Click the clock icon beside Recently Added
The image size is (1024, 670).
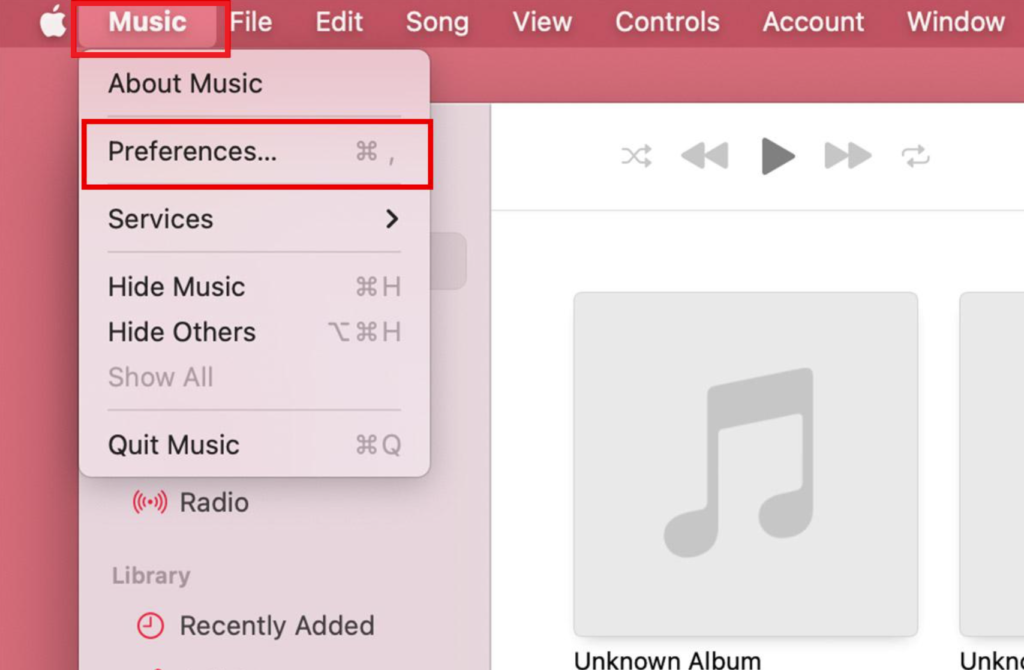[x=149, y=625]
